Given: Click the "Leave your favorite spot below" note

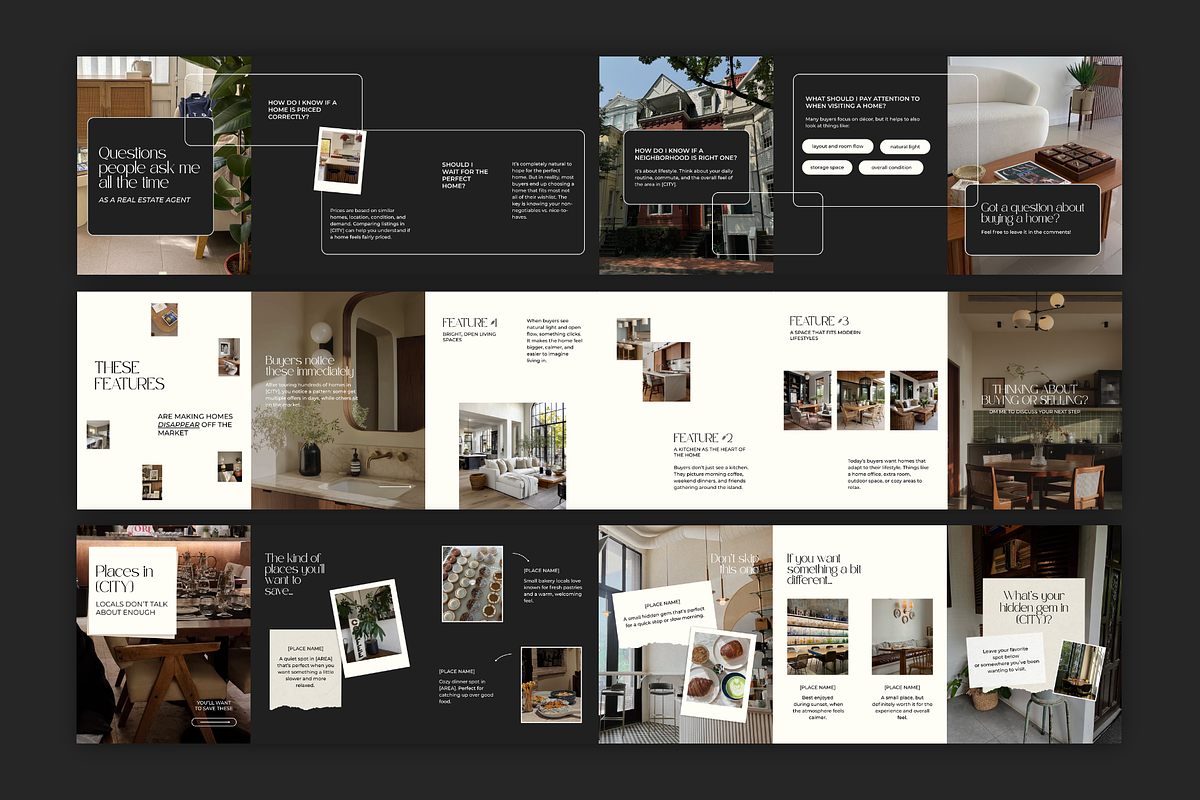Looking at the screenshot, I should pyautogui.click(x=1005, y=659).
